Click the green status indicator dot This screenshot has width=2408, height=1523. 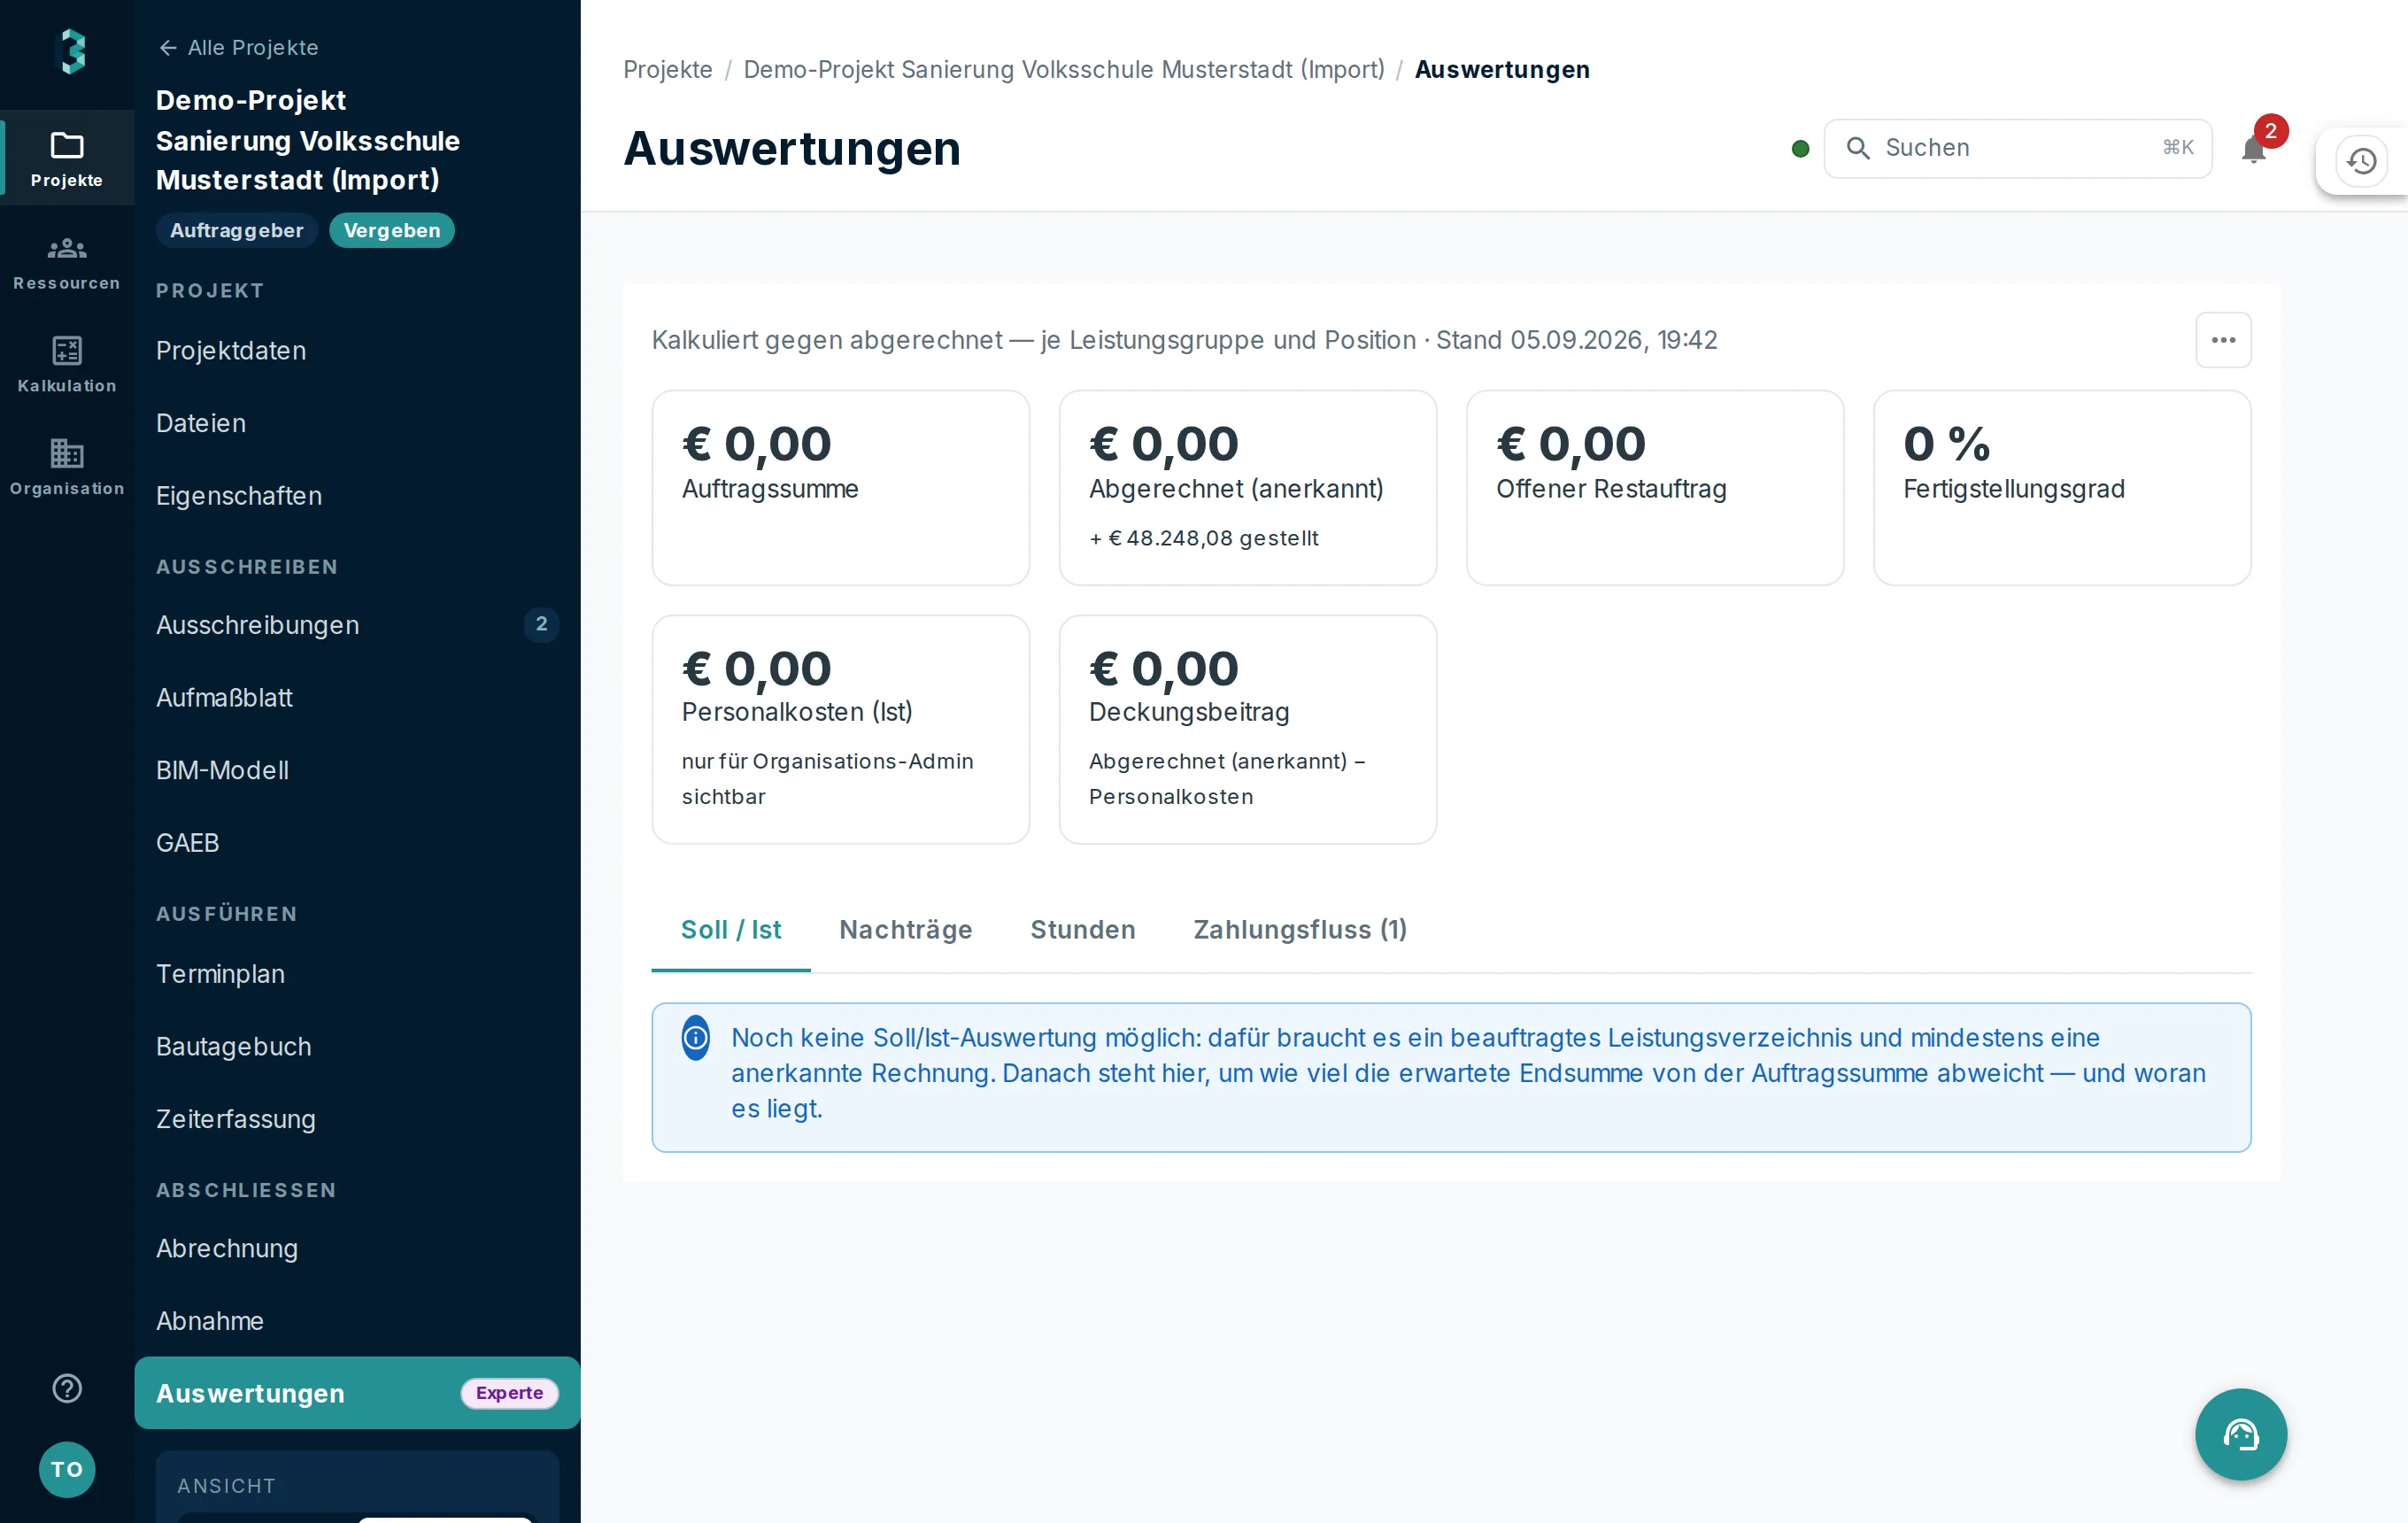pos(1800,149)
